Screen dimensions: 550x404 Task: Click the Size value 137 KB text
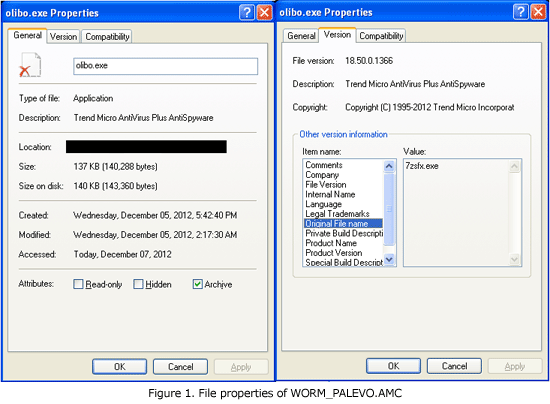pyautogui.click(x=115, y=167)
